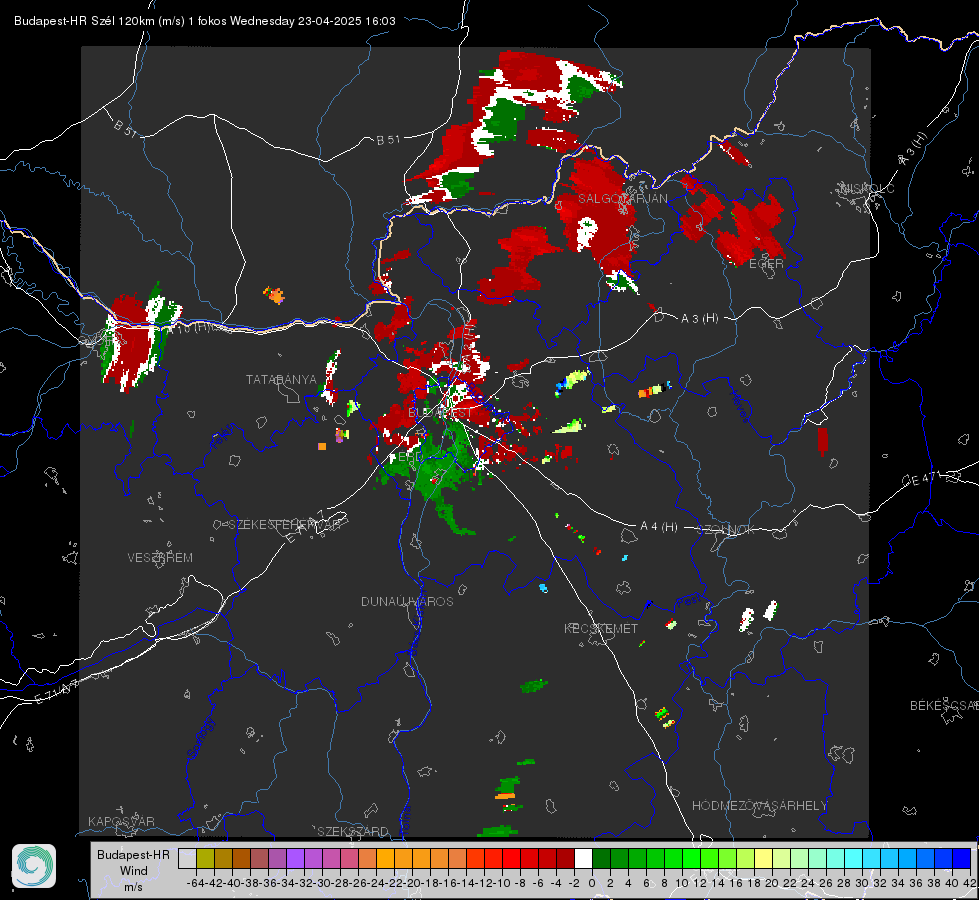Click the small orange echo north of Tatabanya
This screenshot has width=979, height=900.
(x=274, y=294)
